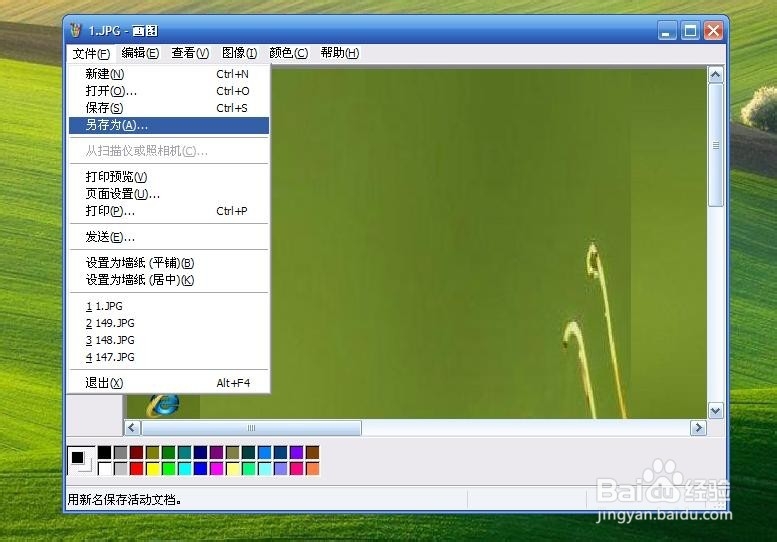Viewport: 777px width, 542px height.
Task: Choose 保存(S) from the File menu
Action: tap(169, 108)
